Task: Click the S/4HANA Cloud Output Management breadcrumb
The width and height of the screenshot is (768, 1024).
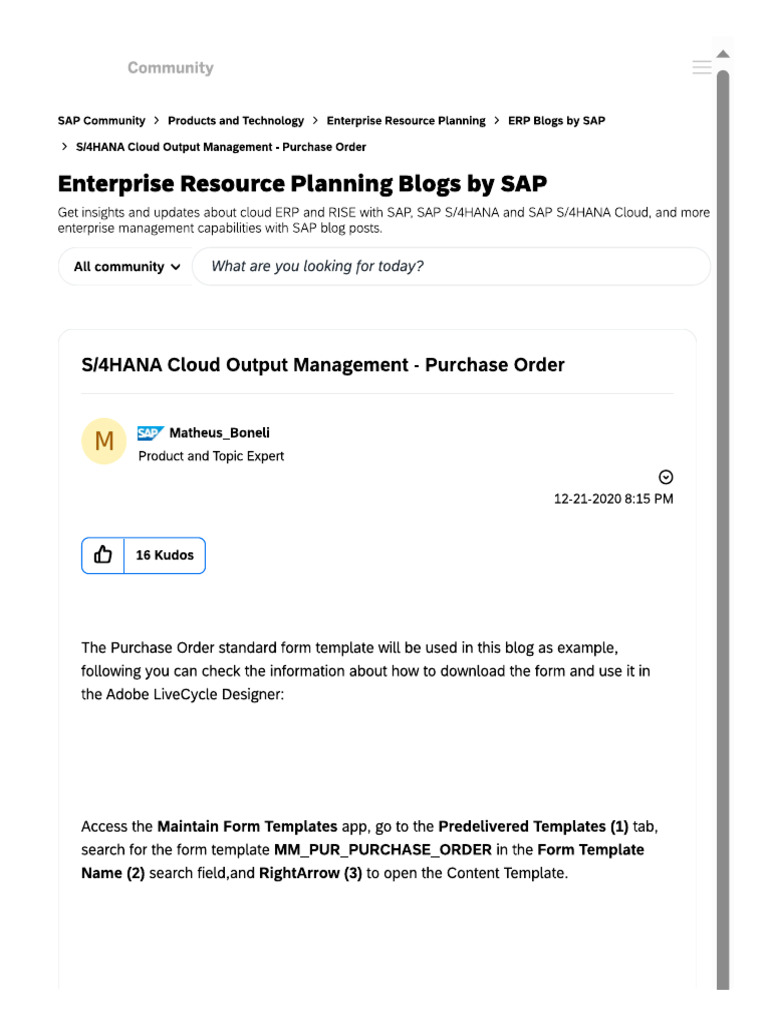Action: click(x=221, y=147)
